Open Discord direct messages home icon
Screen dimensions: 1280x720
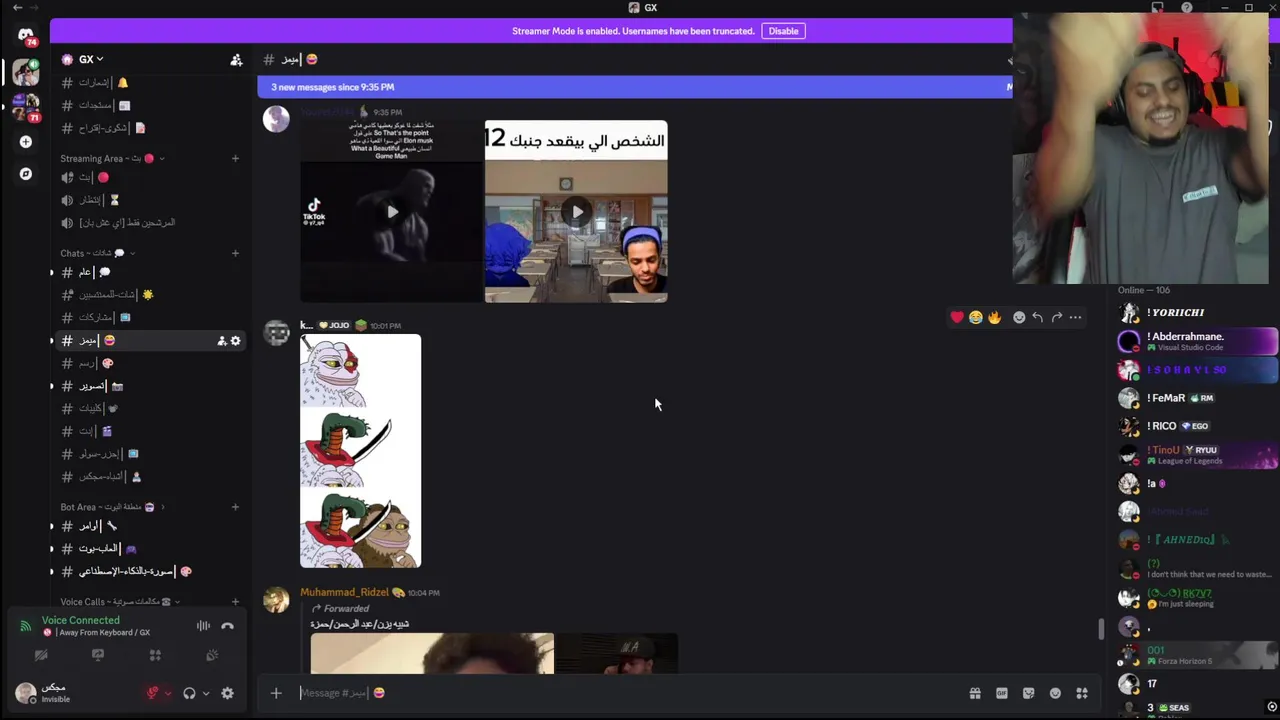coord(25,35)
